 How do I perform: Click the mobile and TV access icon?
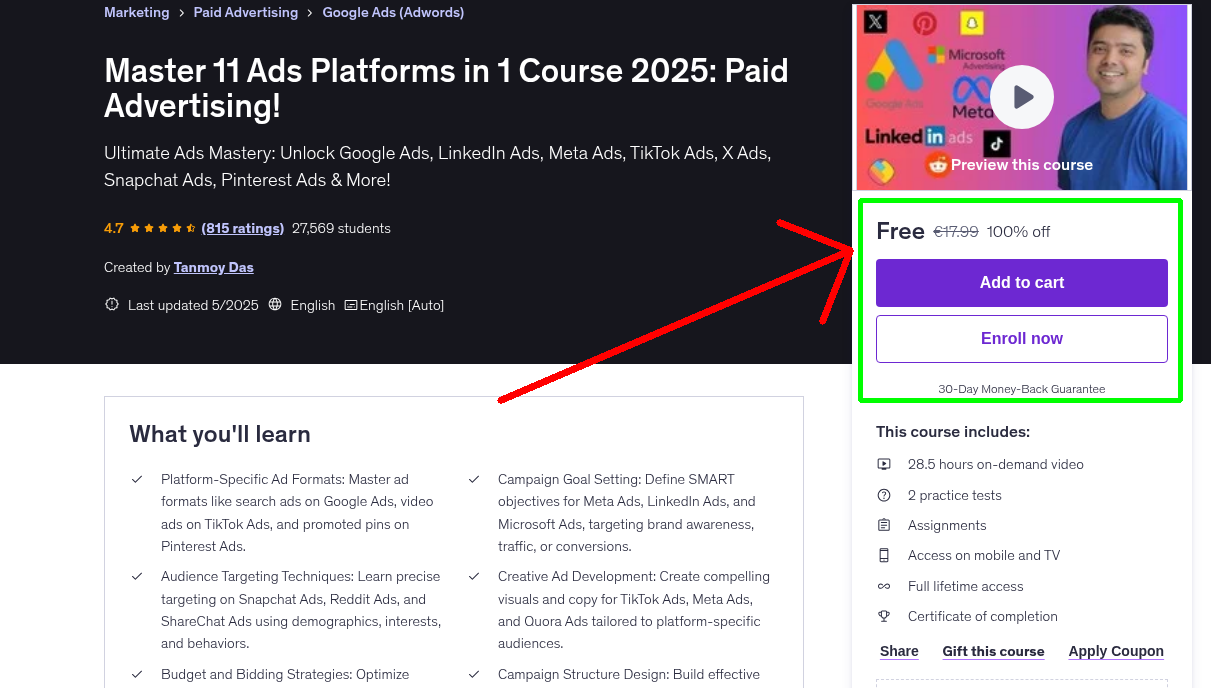pos(884,555)
